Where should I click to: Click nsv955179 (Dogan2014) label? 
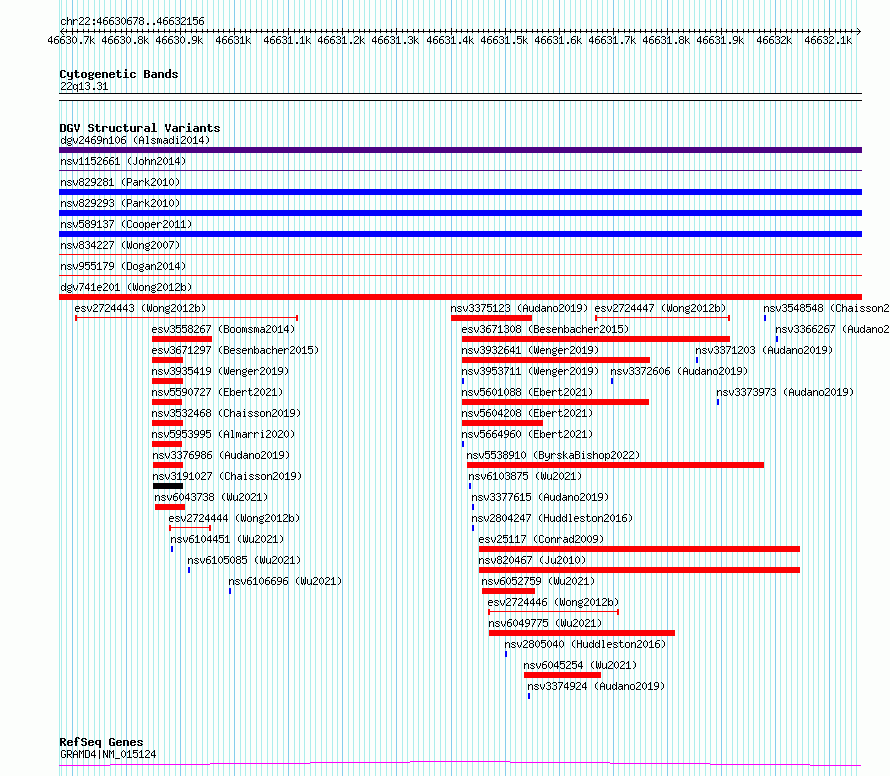click(x=123, y=266)
